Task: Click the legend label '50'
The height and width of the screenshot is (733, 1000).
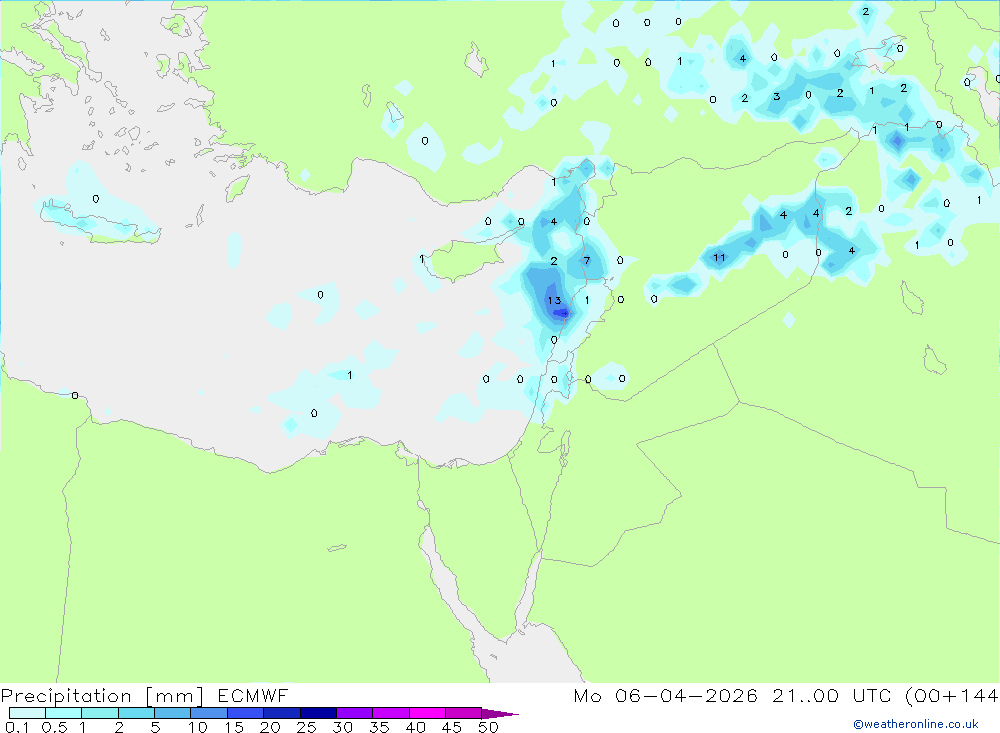Action: point(488,727)
